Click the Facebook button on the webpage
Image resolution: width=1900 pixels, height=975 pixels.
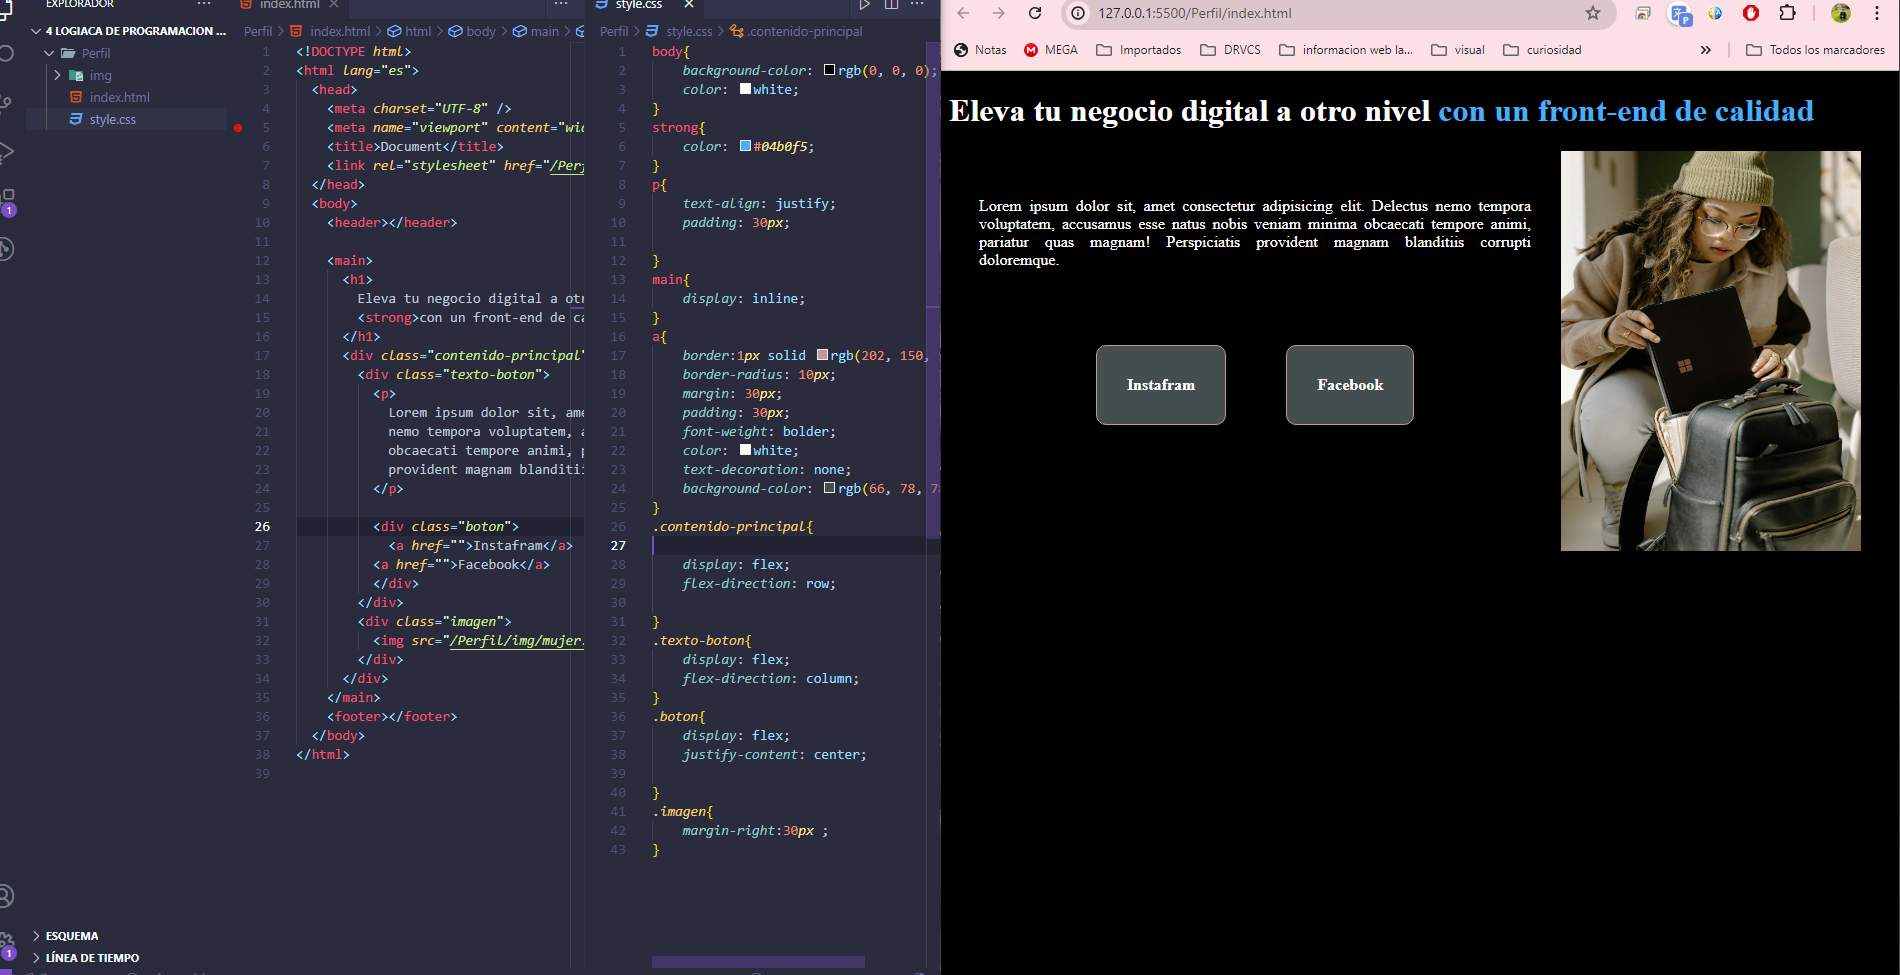1350,385
